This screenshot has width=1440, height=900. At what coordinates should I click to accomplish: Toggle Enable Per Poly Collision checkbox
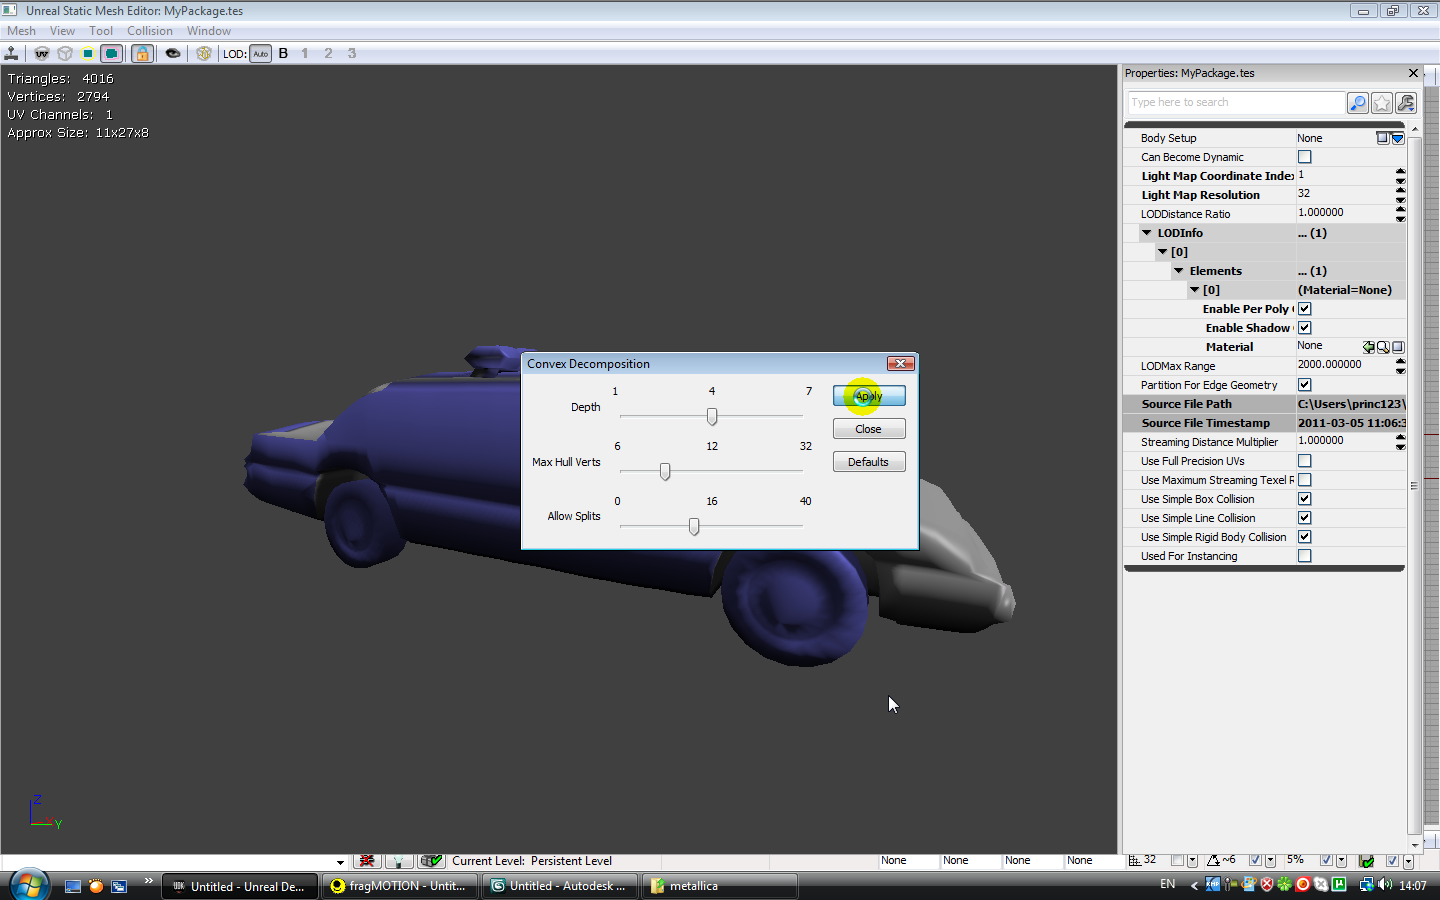tap(1305, 309)
